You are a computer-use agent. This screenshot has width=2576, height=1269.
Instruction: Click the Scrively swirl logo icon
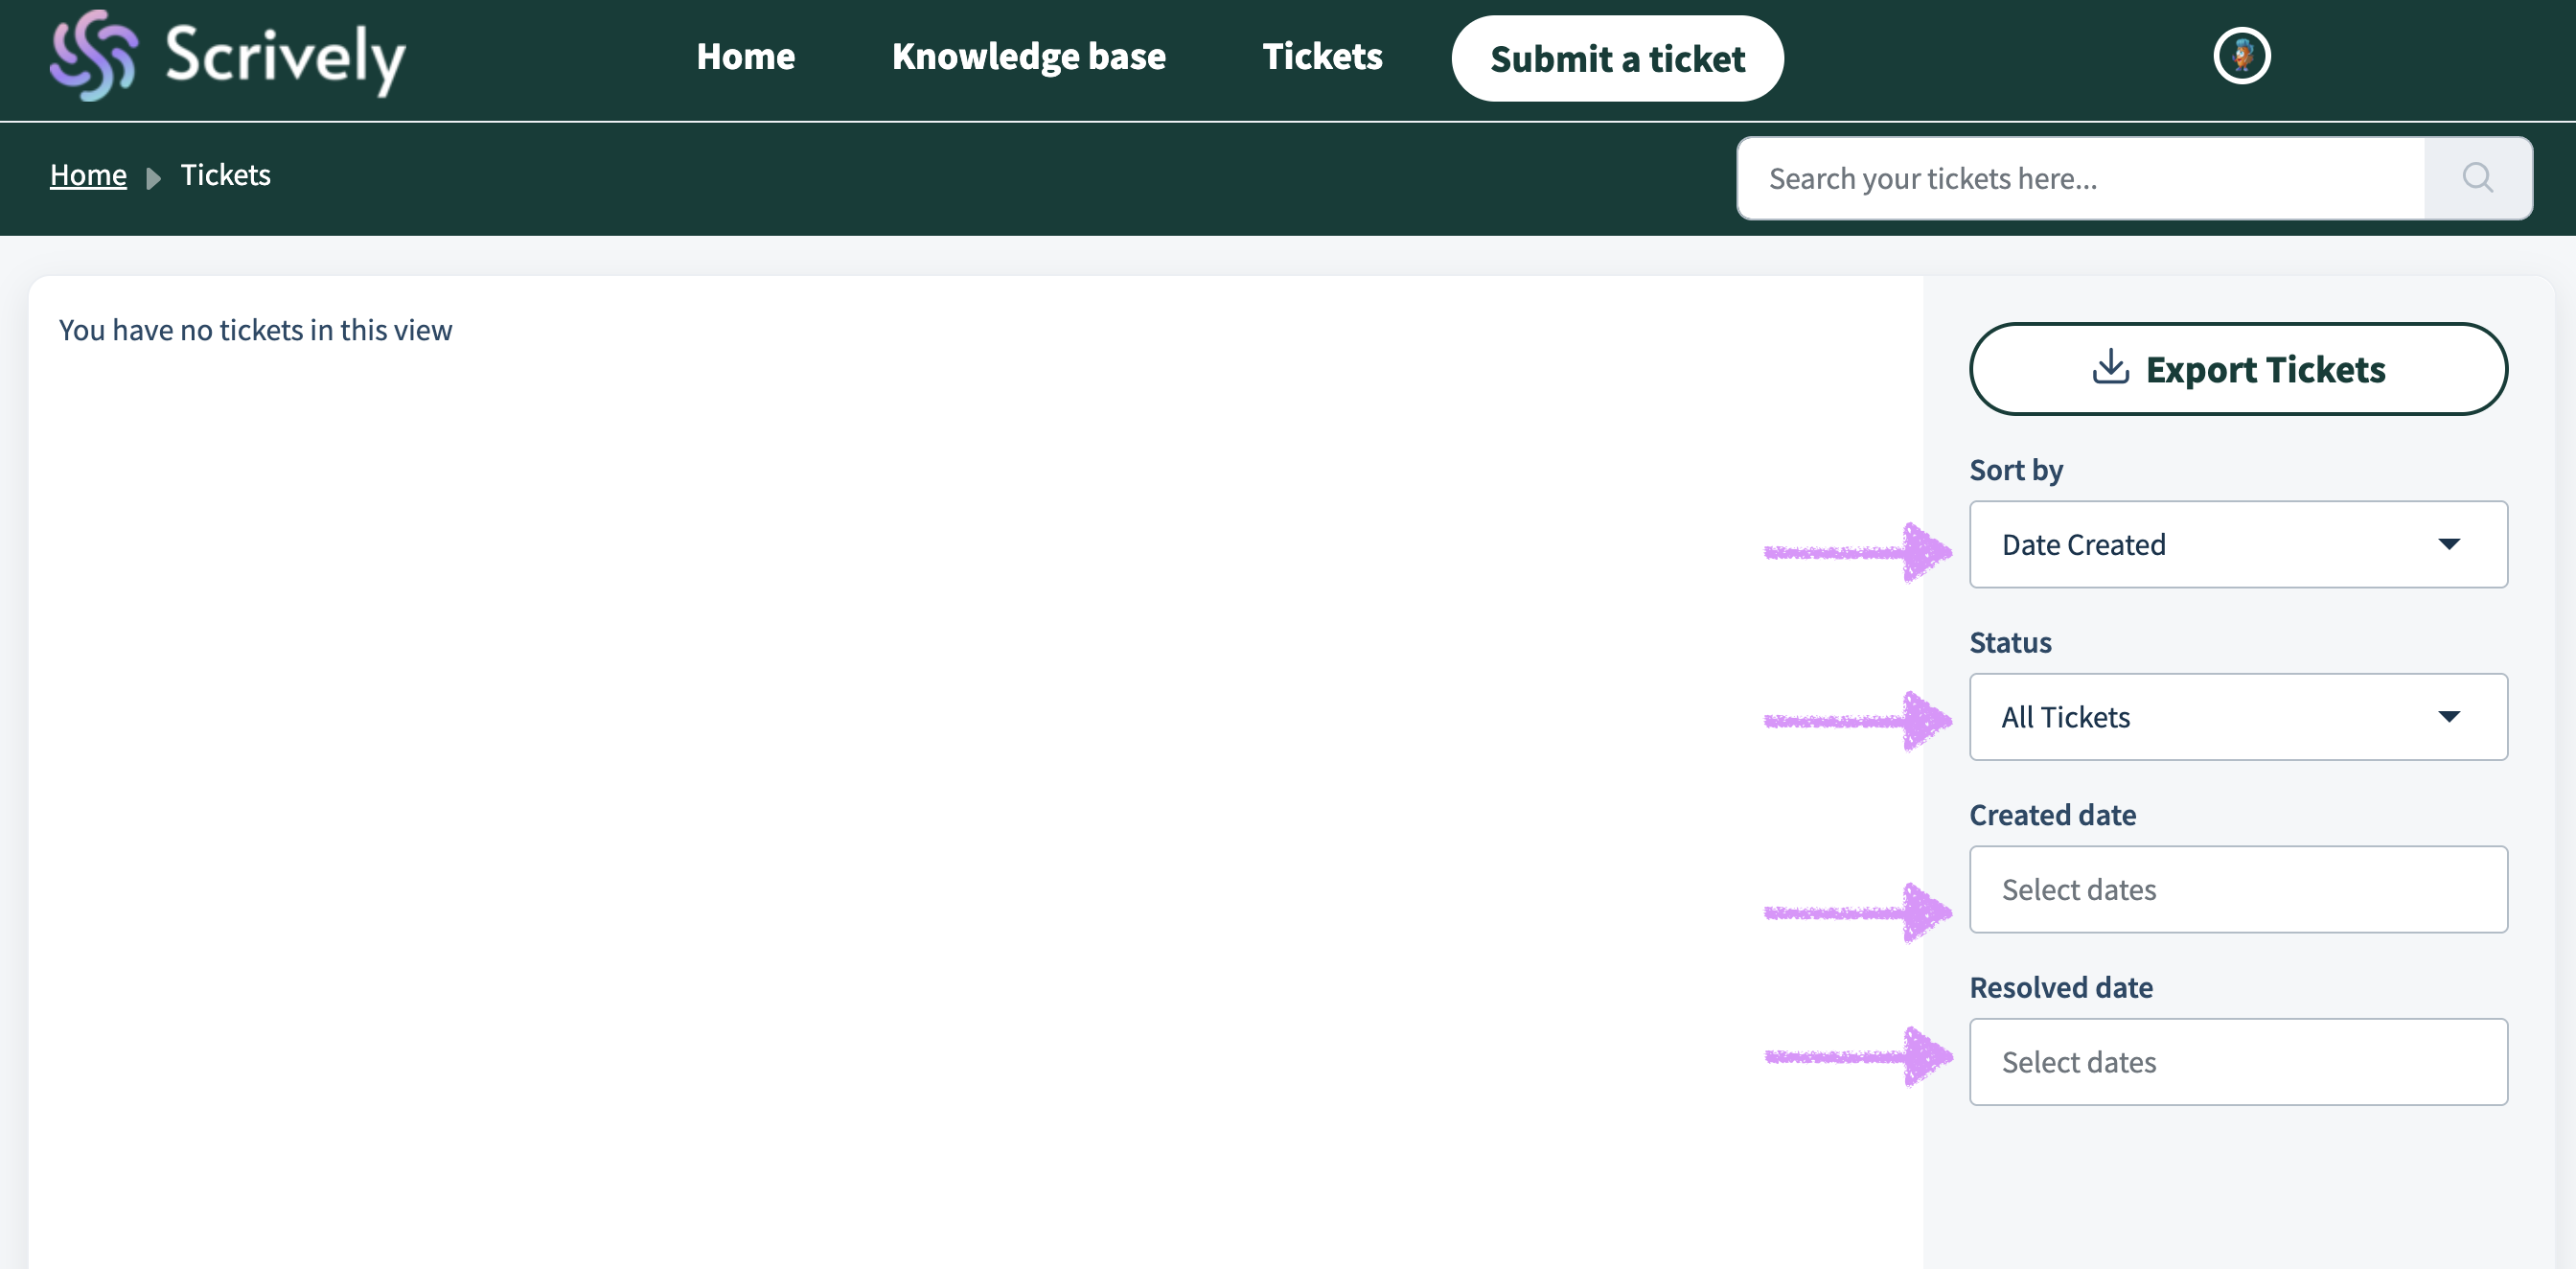click(93, 56)
